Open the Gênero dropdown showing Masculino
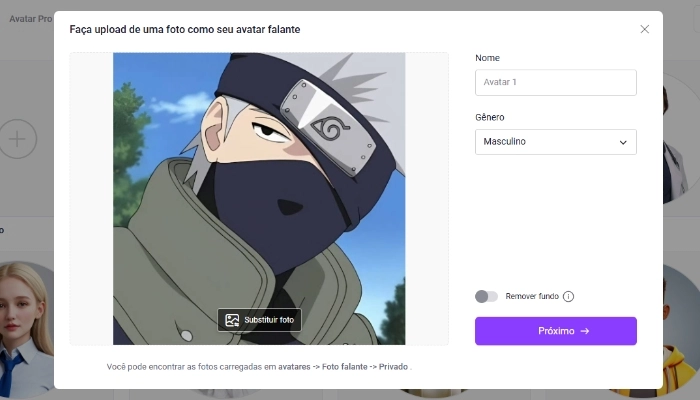The height and width of the screenshot is (400, 700). point(556,142)
